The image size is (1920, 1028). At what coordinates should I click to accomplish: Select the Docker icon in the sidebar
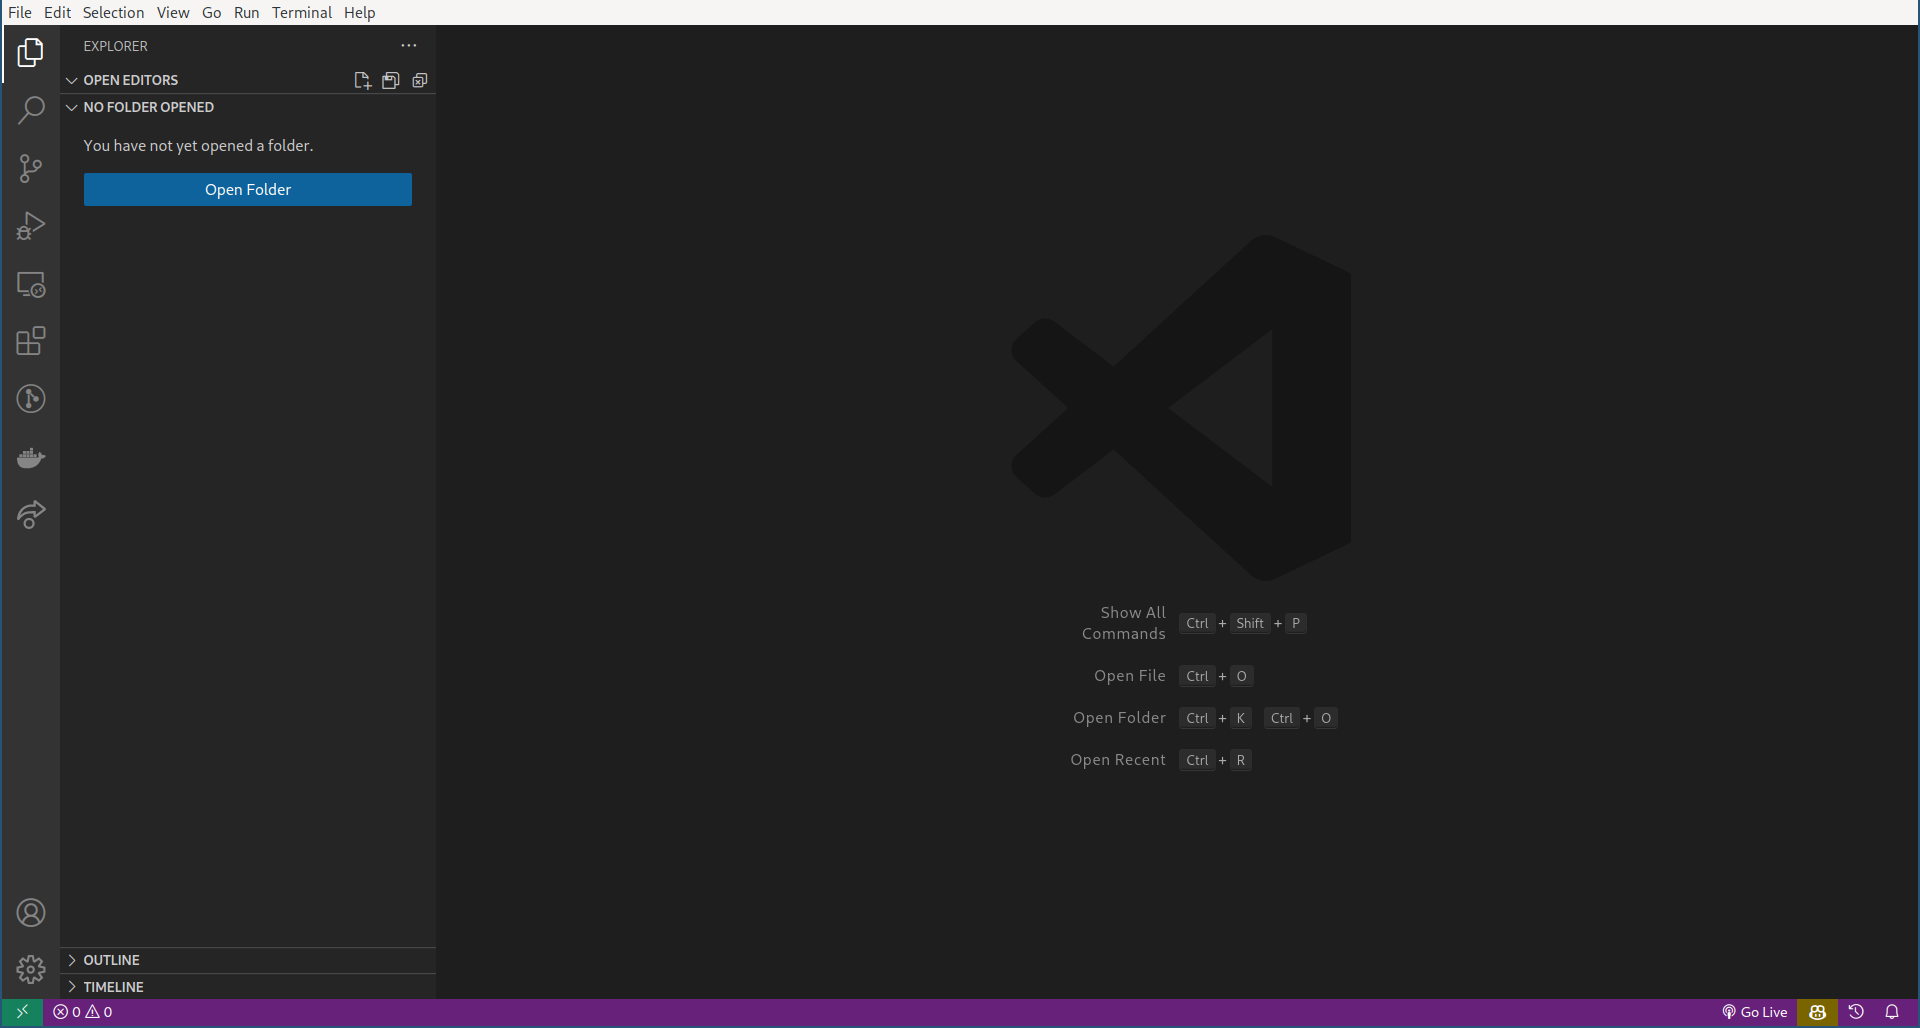pos(31,457)
